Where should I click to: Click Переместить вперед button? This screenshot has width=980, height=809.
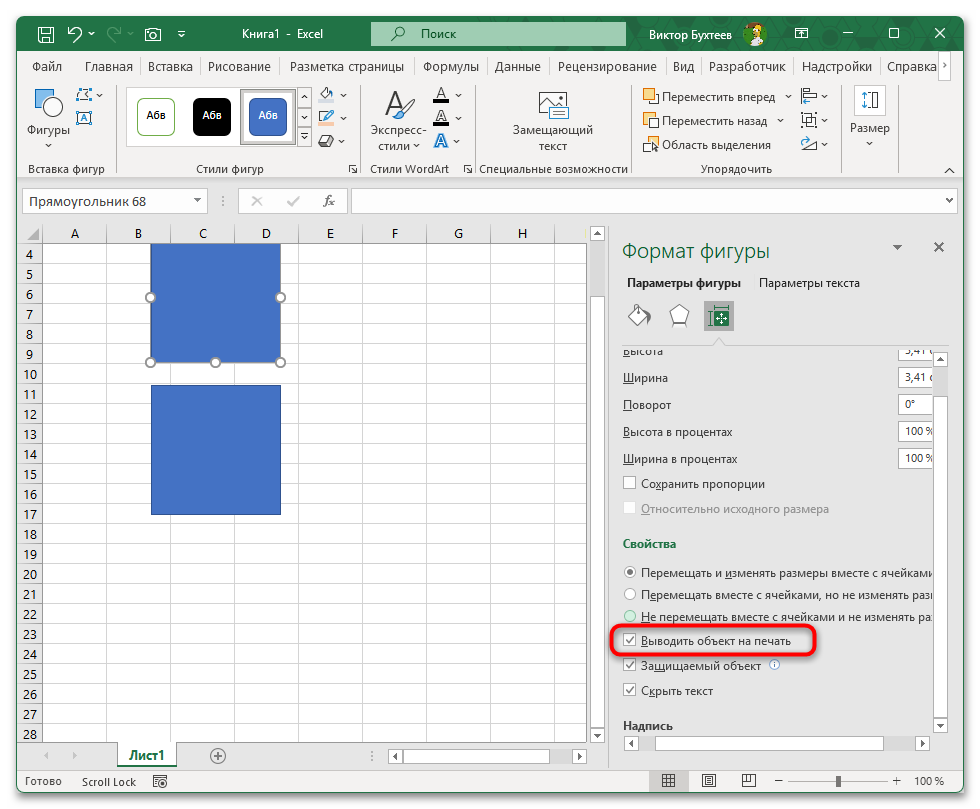[709, 96]
